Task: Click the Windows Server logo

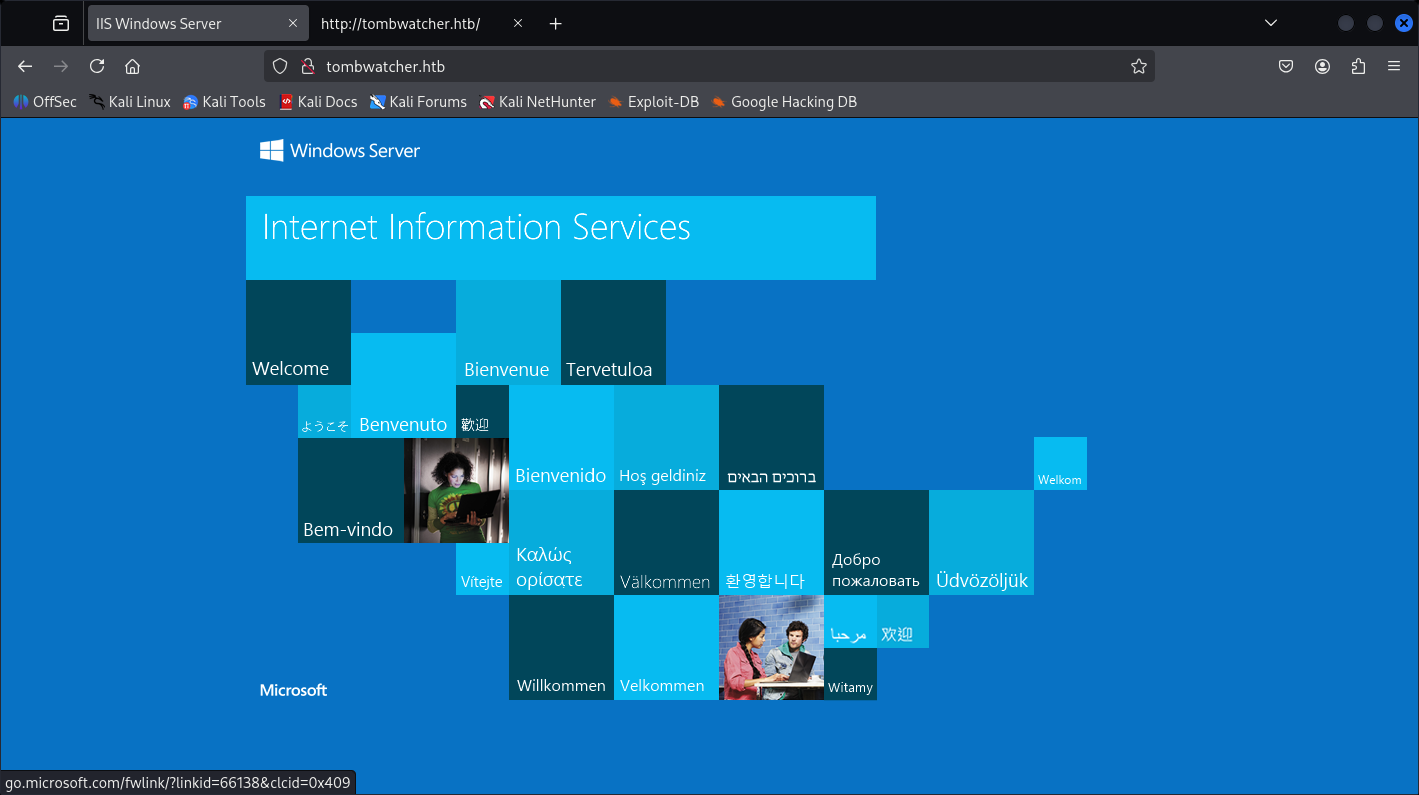Action: (340, 151)
